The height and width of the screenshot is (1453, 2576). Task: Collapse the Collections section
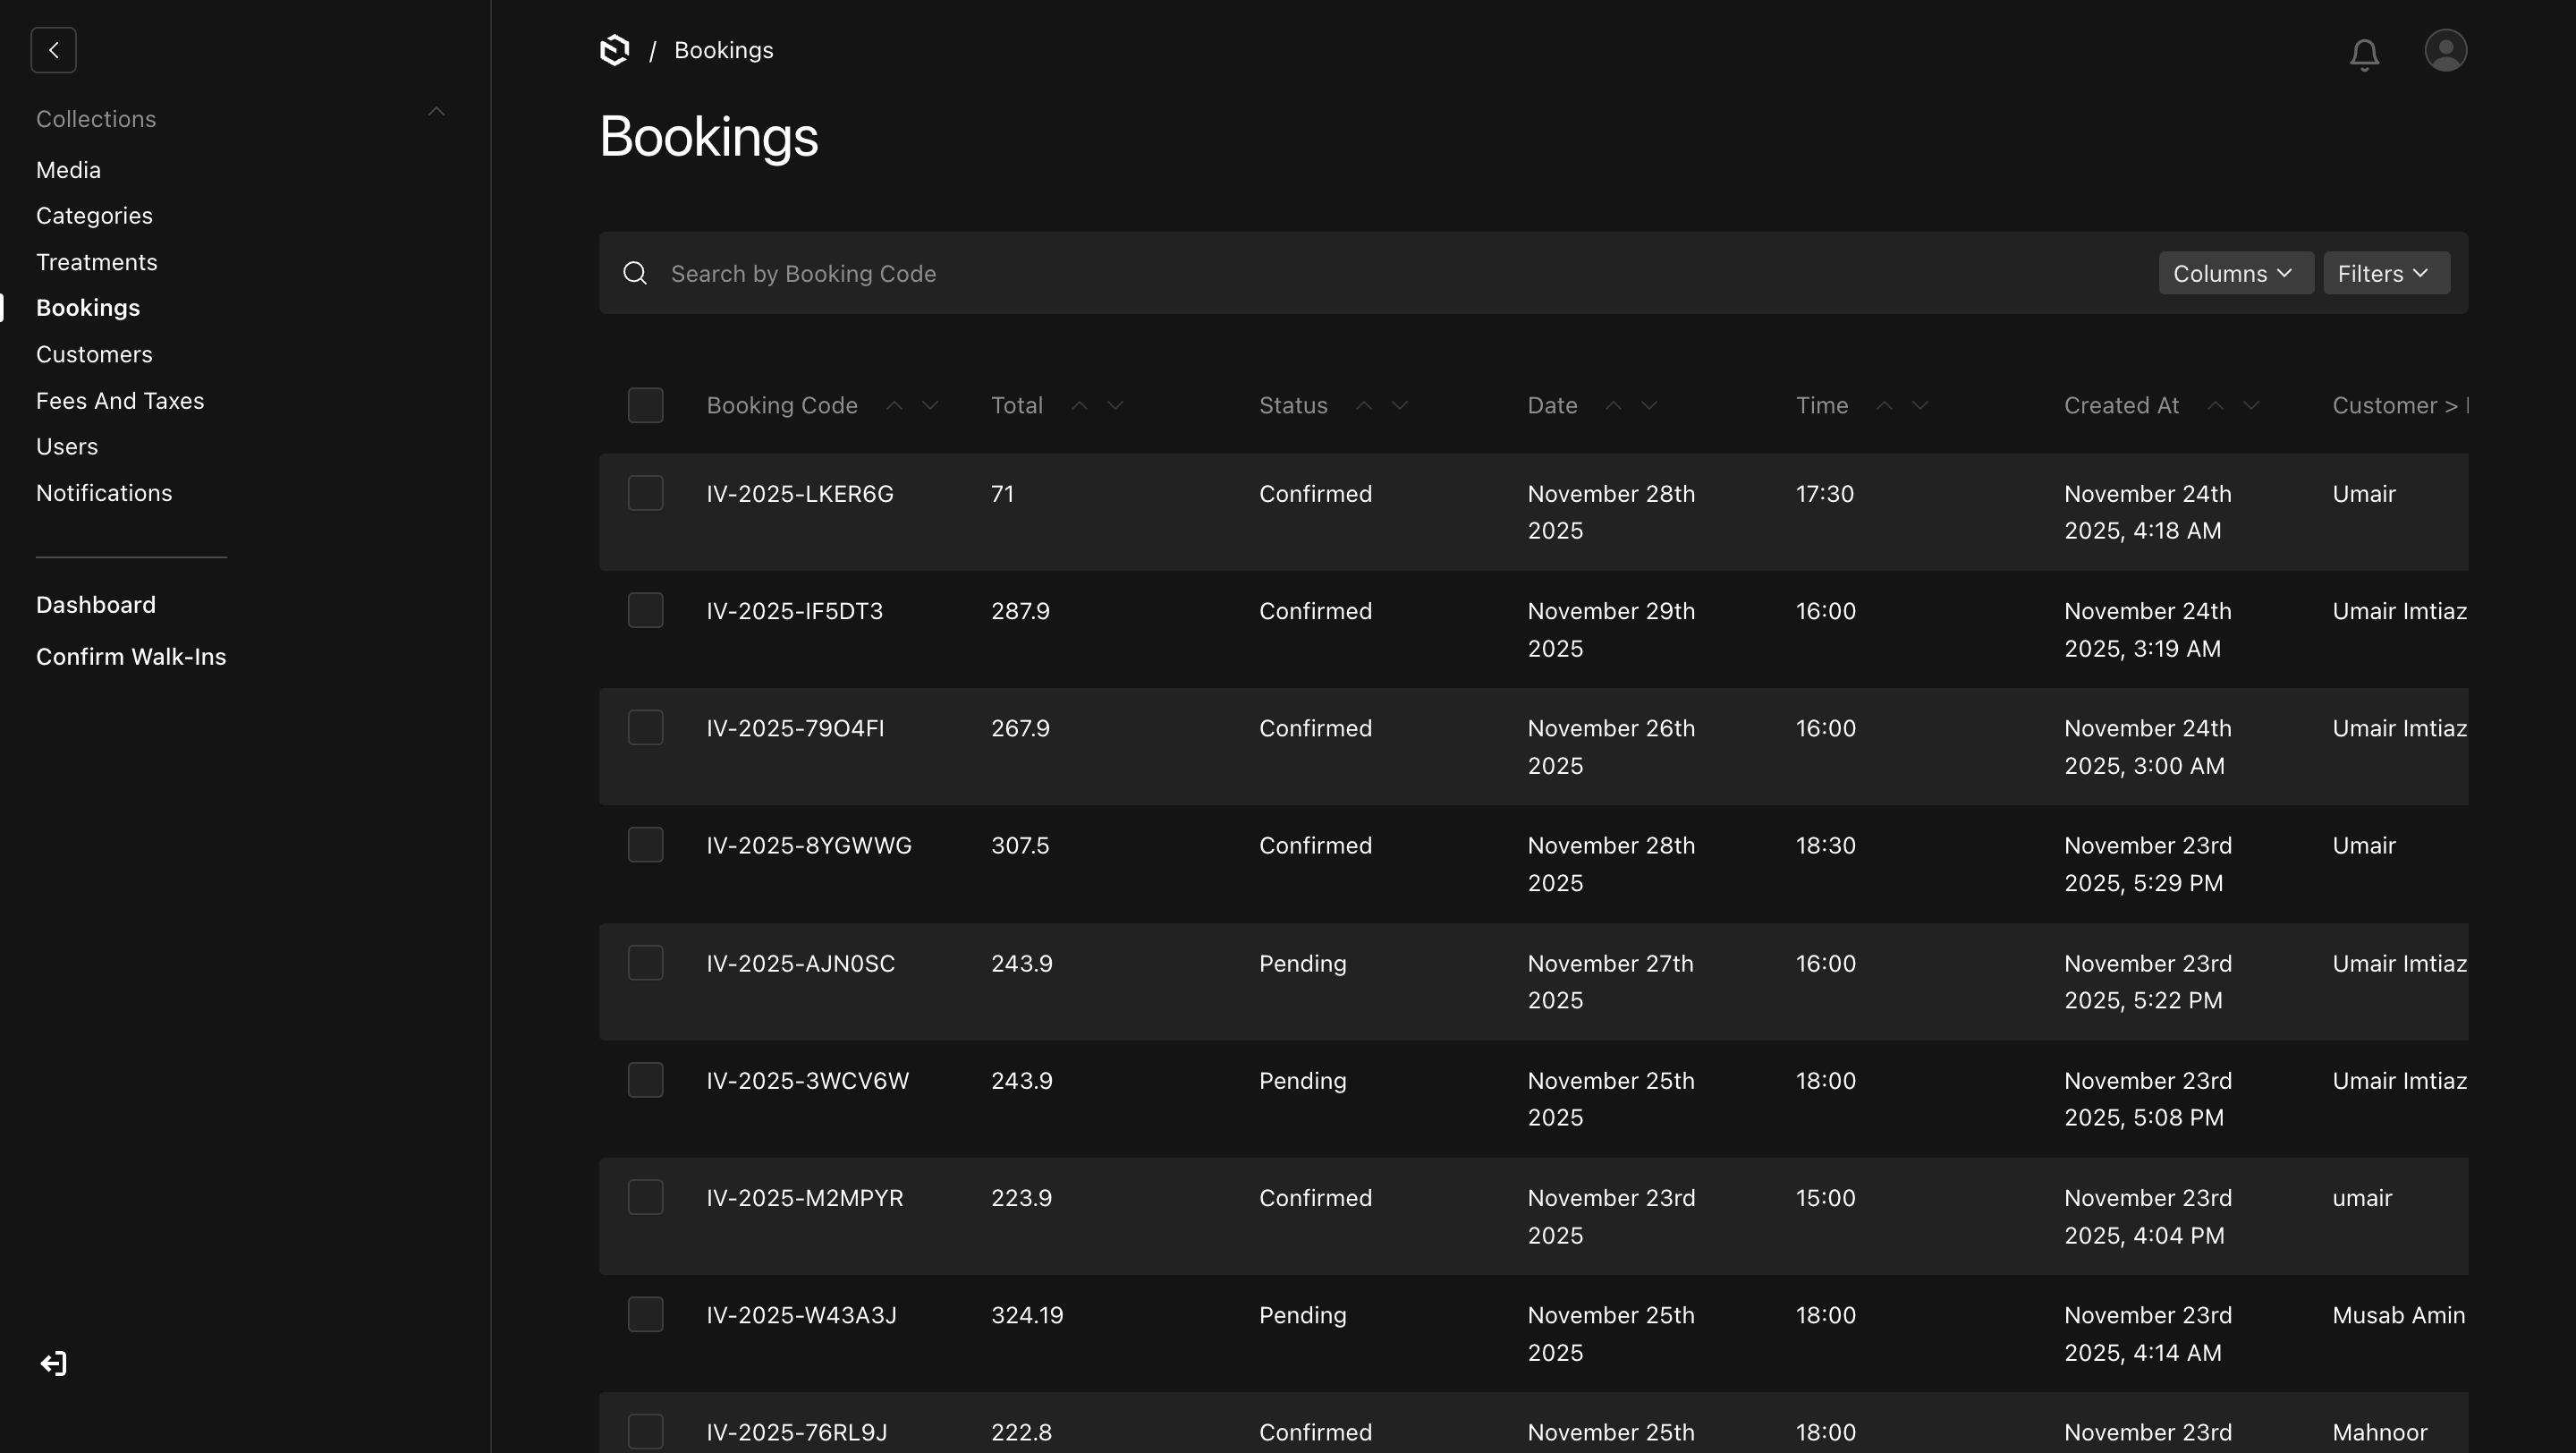(437, 111)
